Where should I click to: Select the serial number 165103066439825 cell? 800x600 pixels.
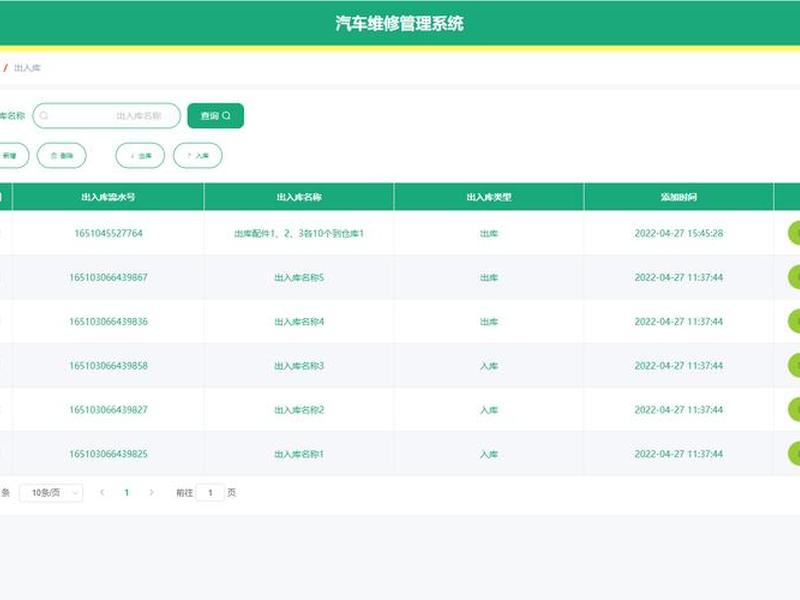click(108, 454)
